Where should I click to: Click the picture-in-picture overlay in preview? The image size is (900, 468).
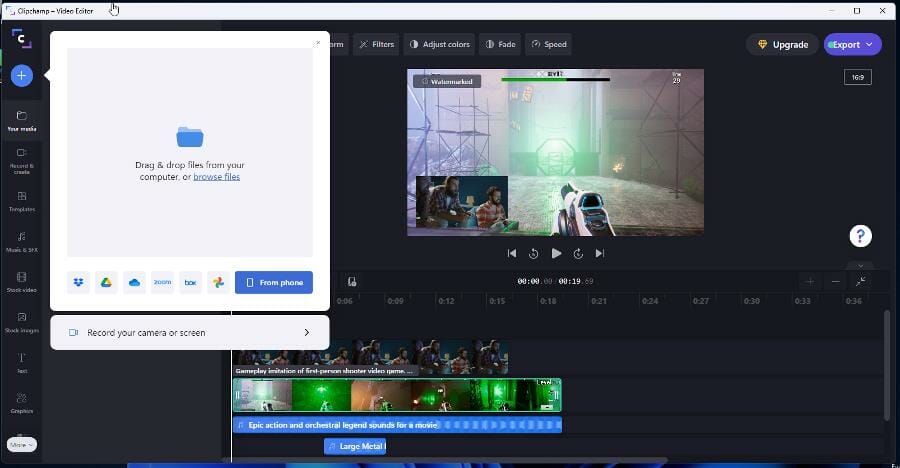[462, 202]
